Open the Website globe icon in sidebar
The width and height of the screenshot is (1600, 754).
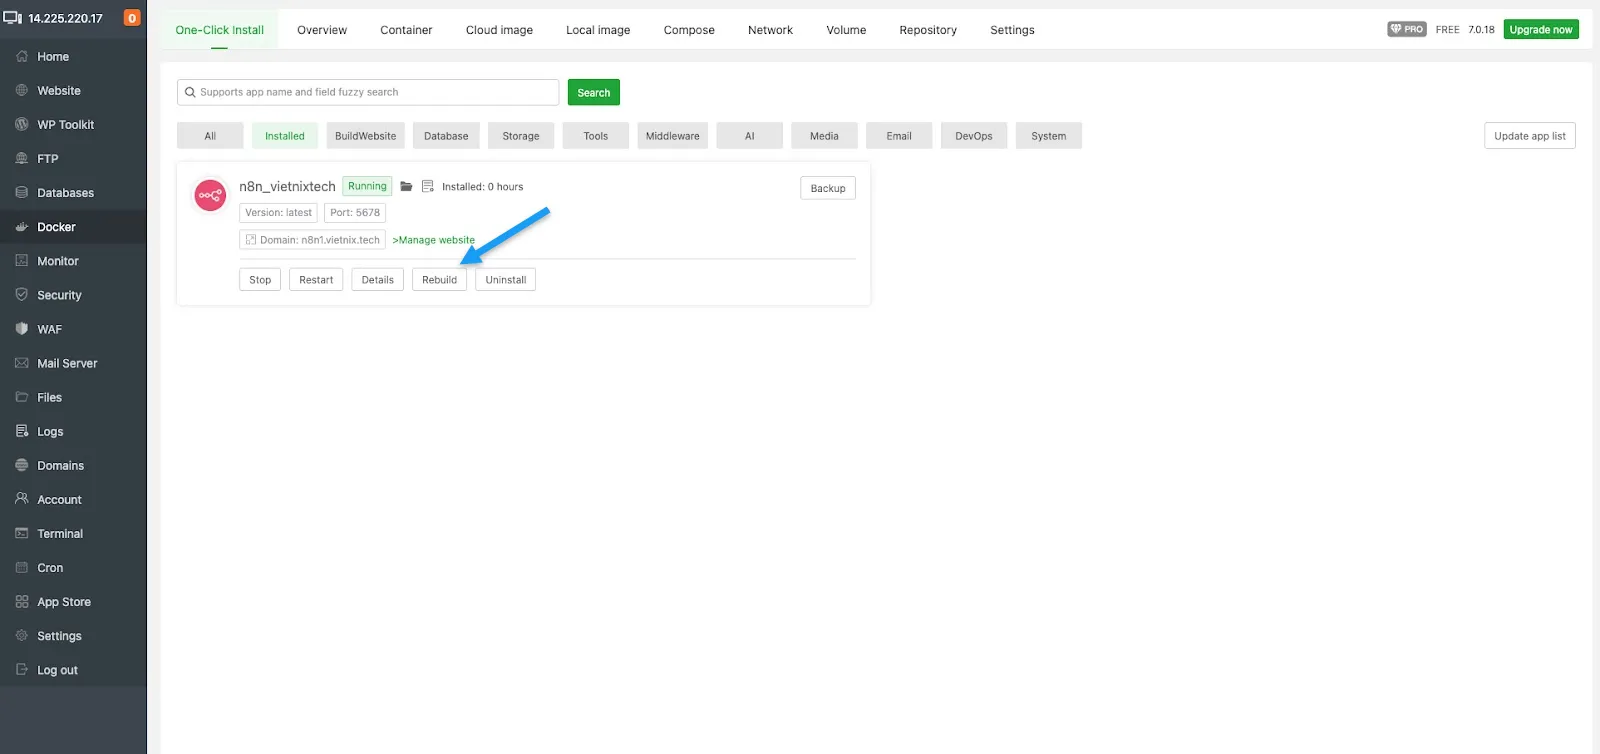tap(22, 91)
